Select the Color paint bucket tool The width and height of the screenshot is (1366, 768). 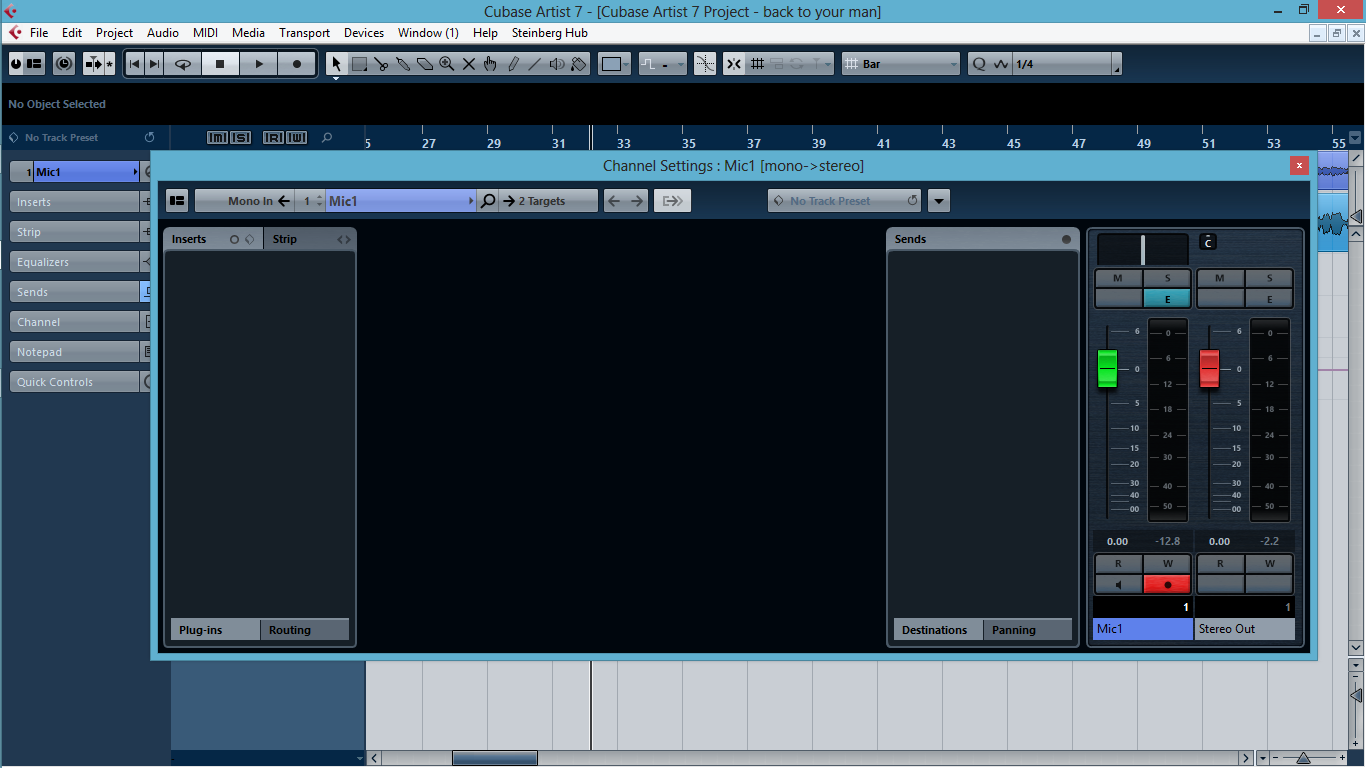tap(578, 64)
